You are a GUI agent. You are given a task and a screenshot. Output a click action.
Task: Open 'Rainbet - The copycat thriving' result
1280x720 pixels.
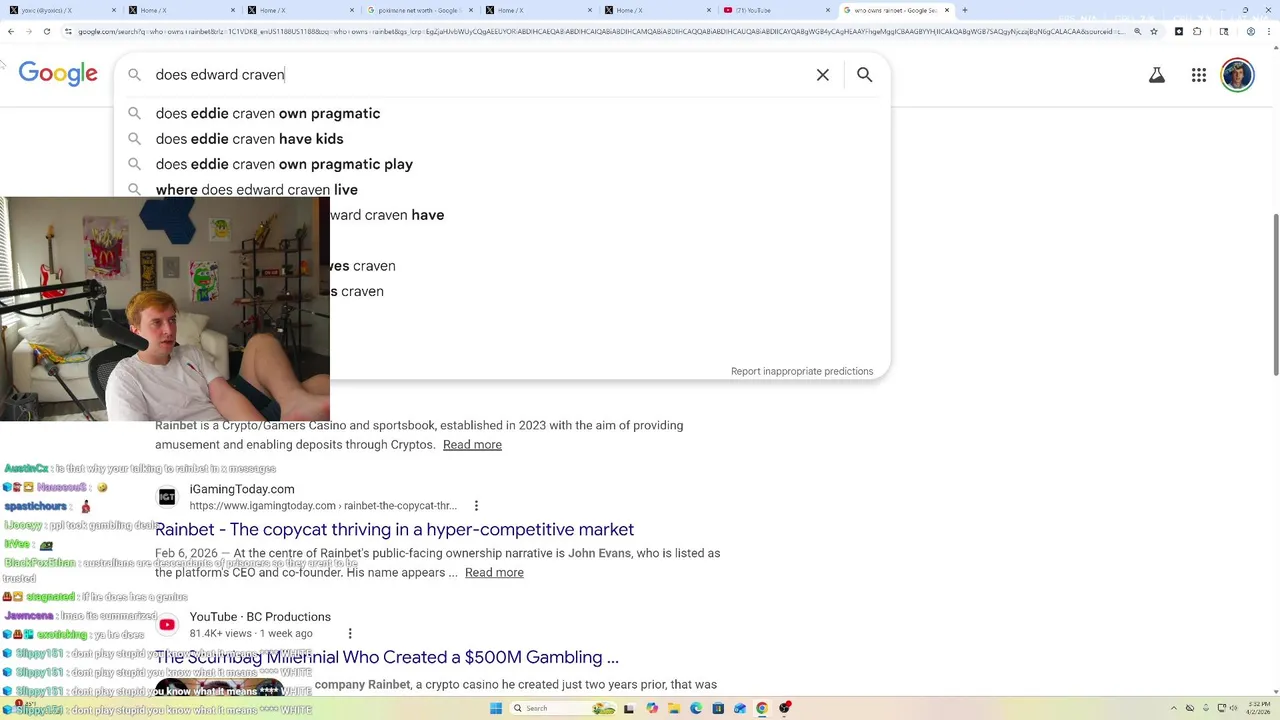tap(394, 529)
